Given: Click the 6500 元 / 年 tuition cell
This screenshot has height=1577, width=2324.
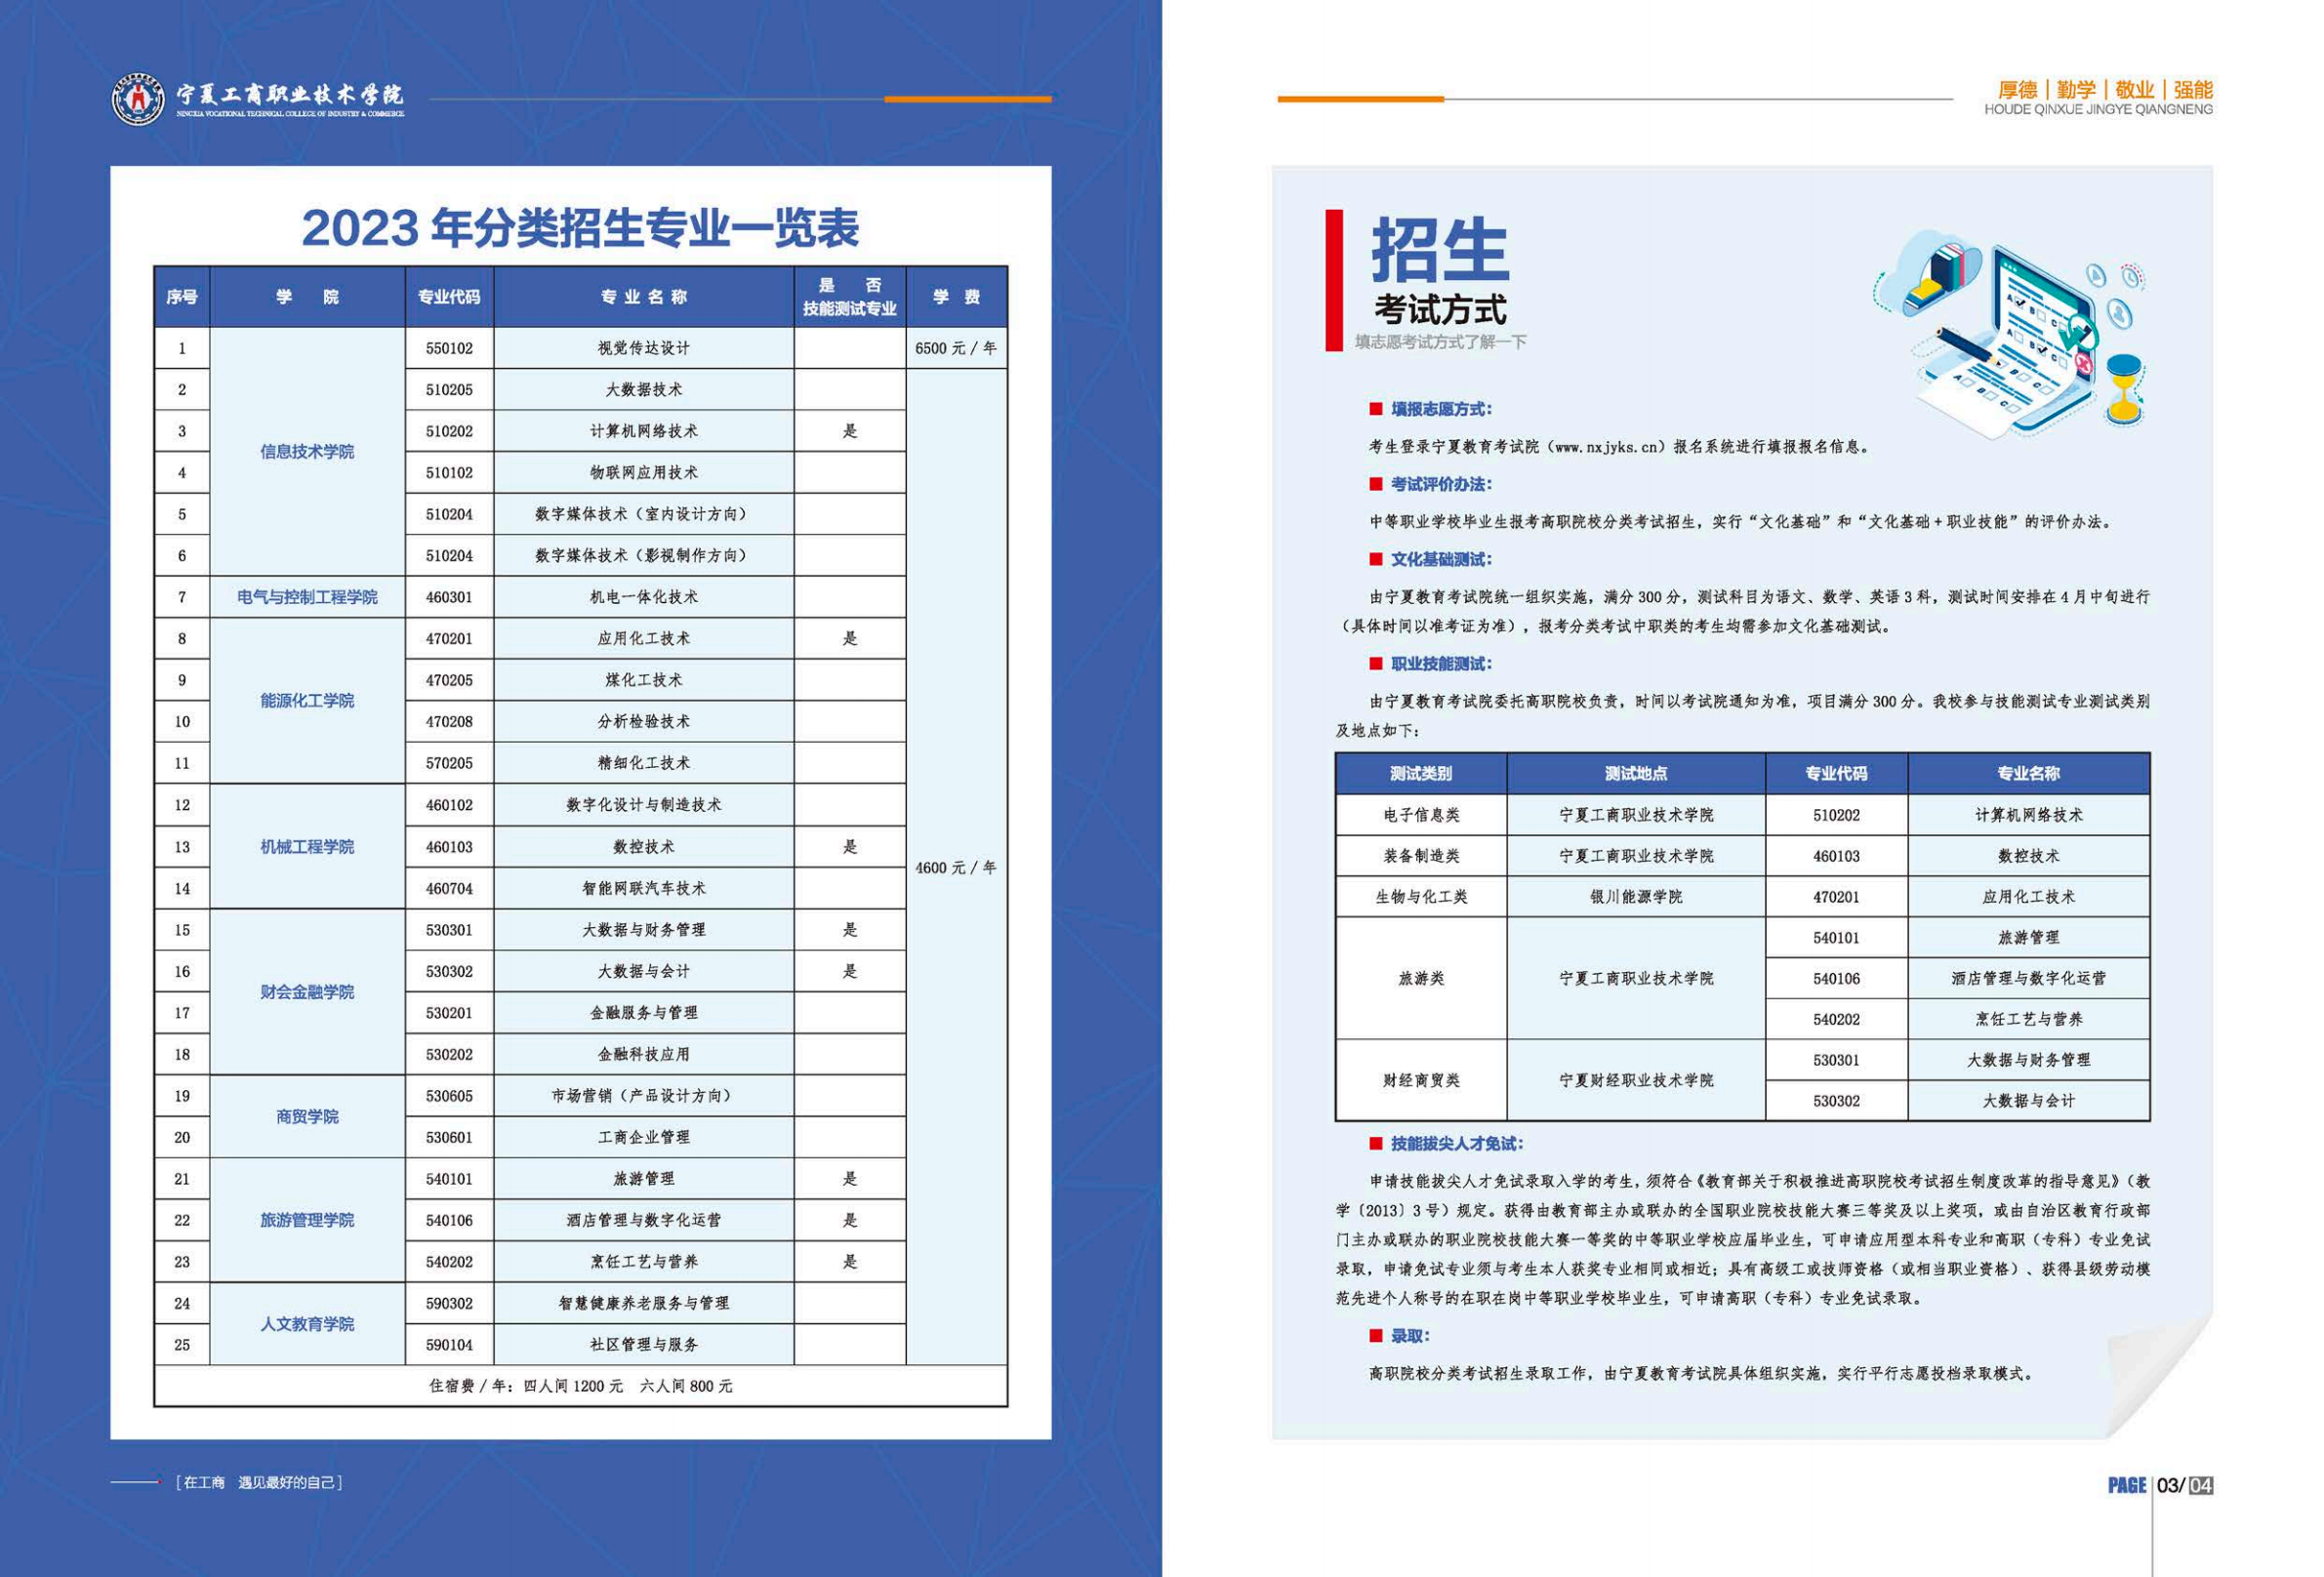Looking at the screenshot, I should (957, 348).
